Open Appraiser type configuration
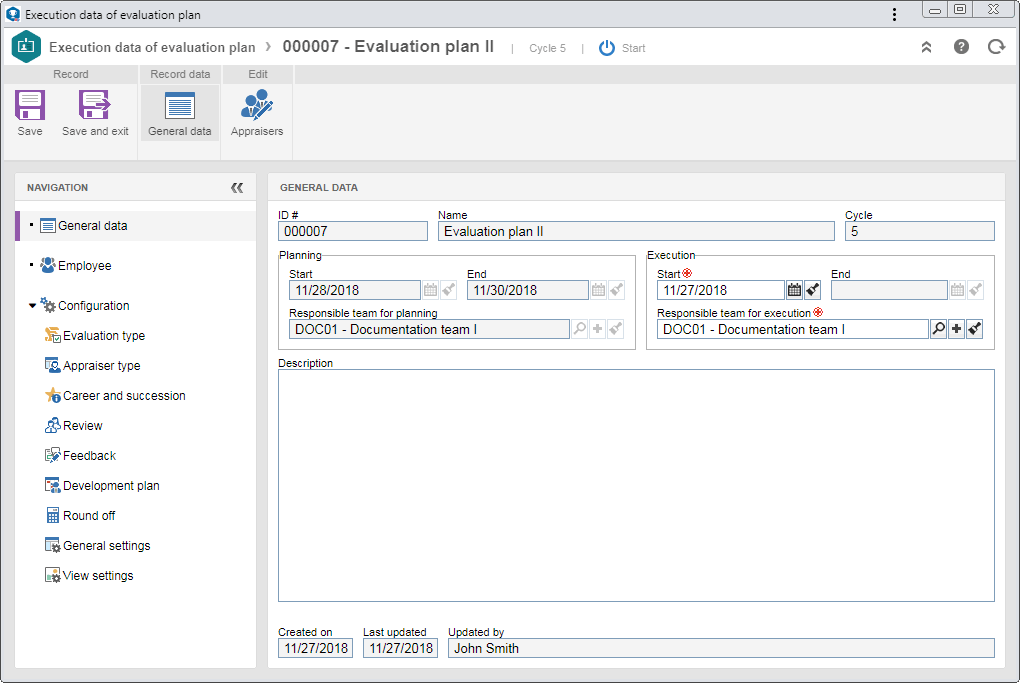1020x683 pixels. click(92, 366)
